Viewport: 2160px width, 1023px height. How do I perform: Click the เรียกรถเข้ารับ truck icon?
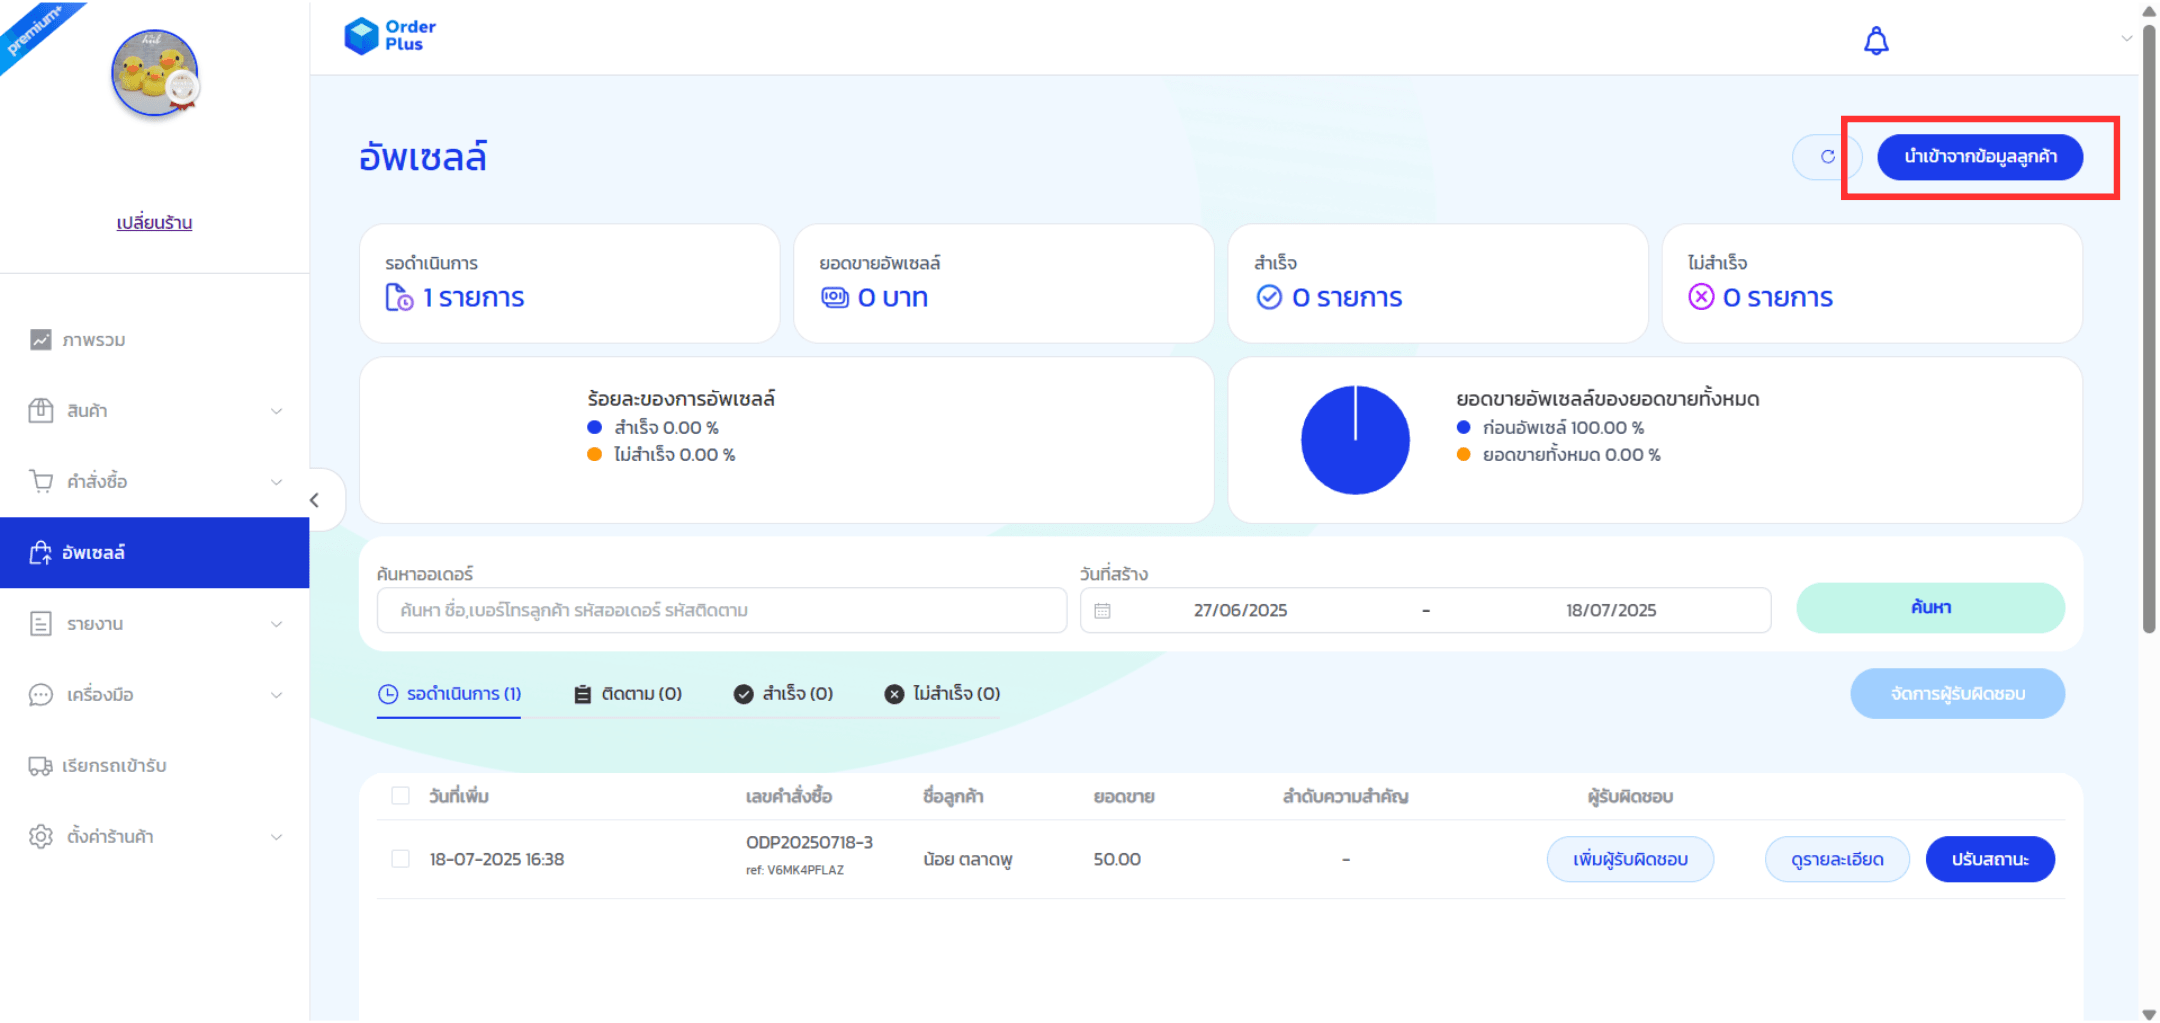pyautogui.click(x=41, y=766)
